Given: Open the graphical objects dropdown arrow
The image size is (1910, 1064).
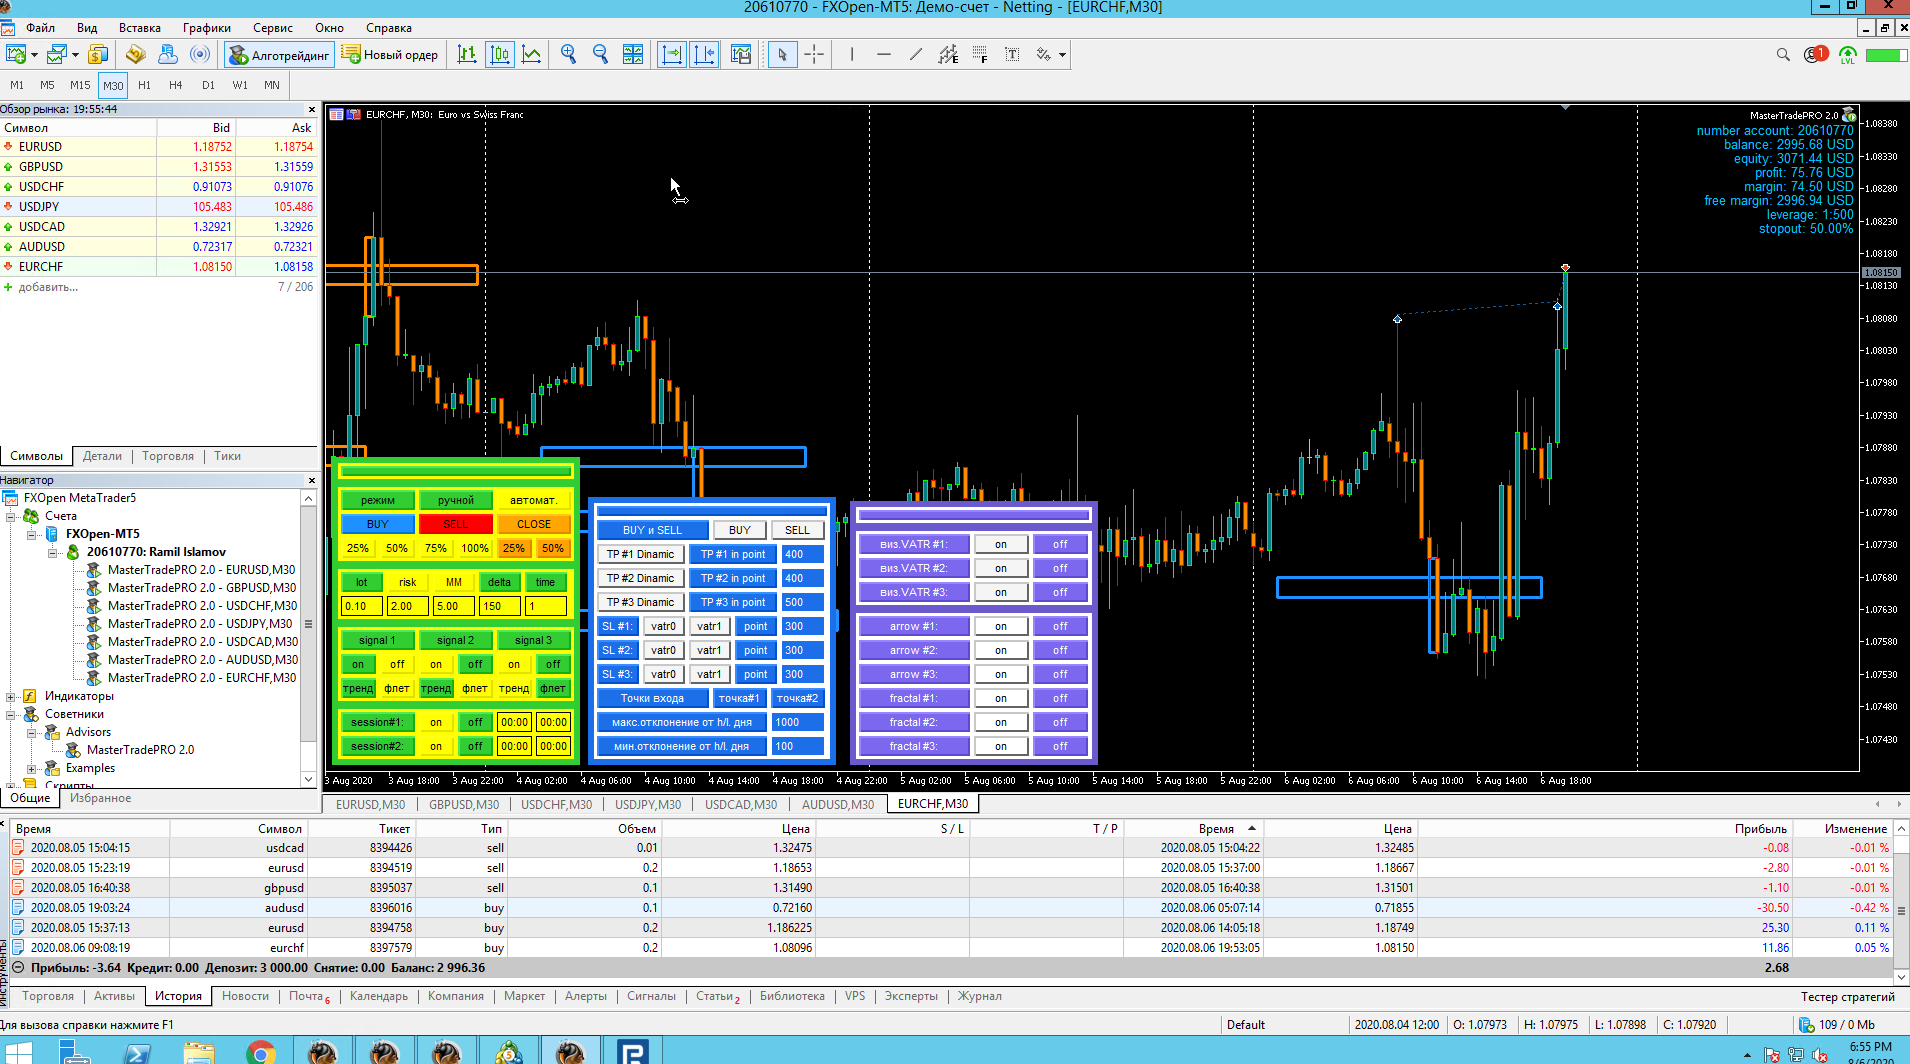Looking at the screenshot, I should pos(1062,55).
